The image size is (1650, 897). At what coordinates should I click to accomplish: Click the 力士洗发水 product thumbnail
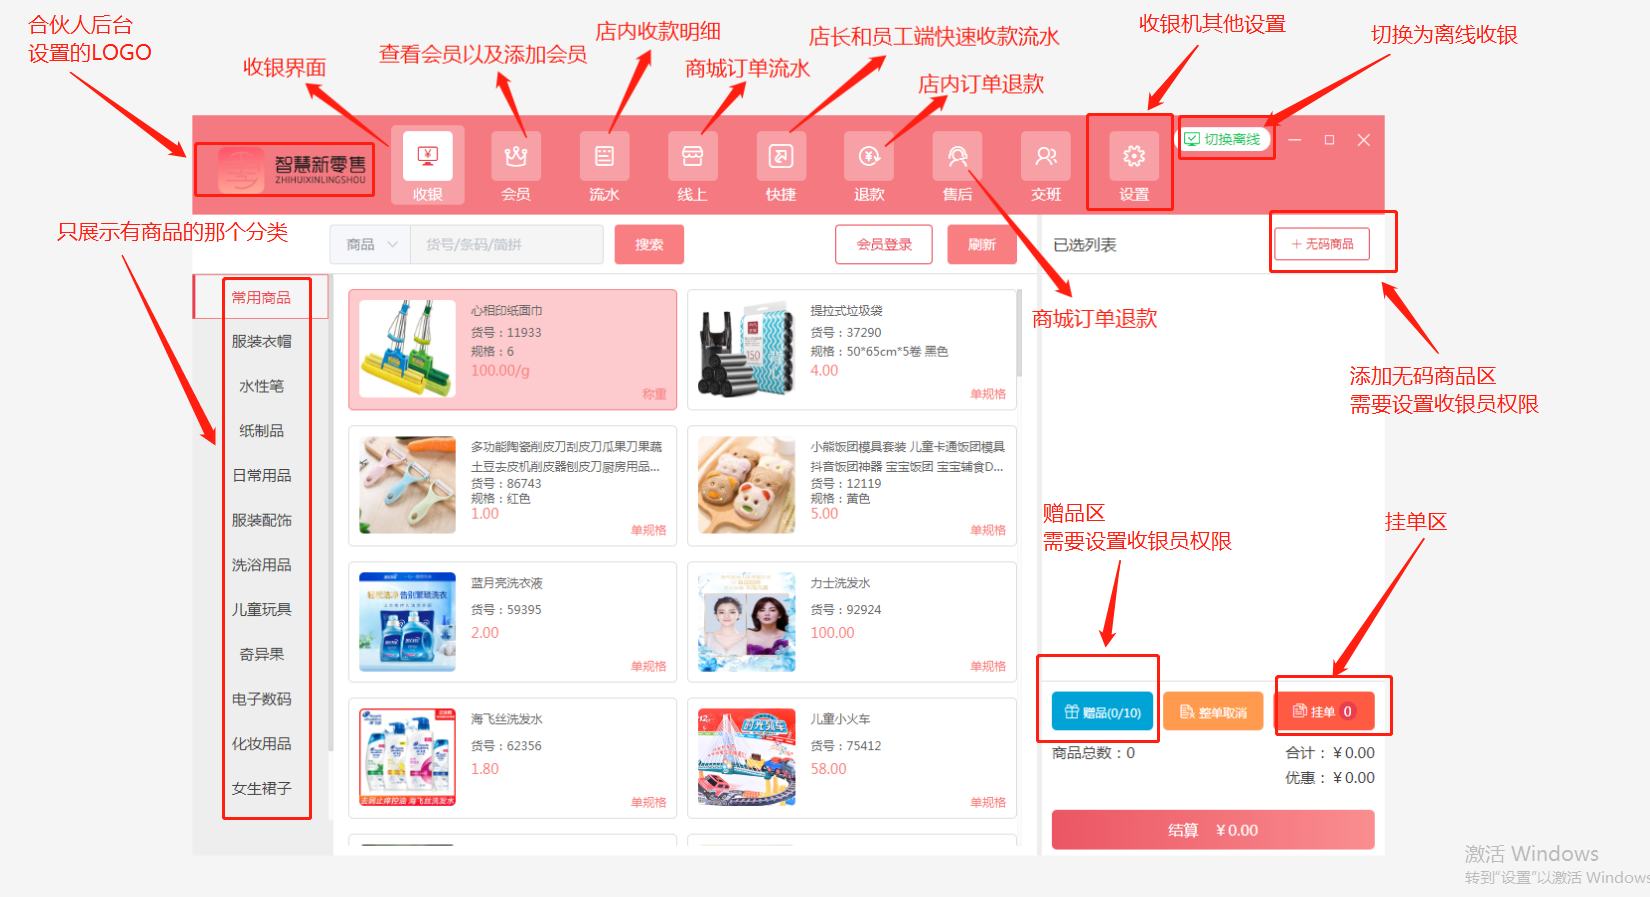(747, 621)
